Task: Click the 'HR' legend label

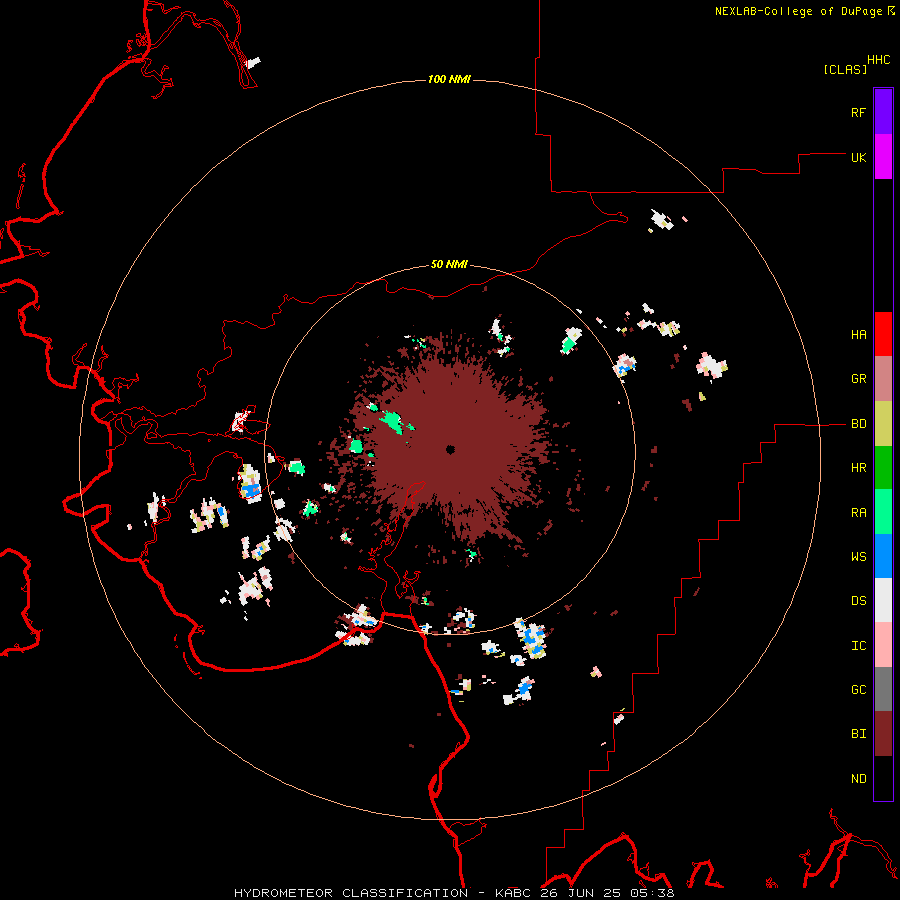Action: click(x=859, y=468)
